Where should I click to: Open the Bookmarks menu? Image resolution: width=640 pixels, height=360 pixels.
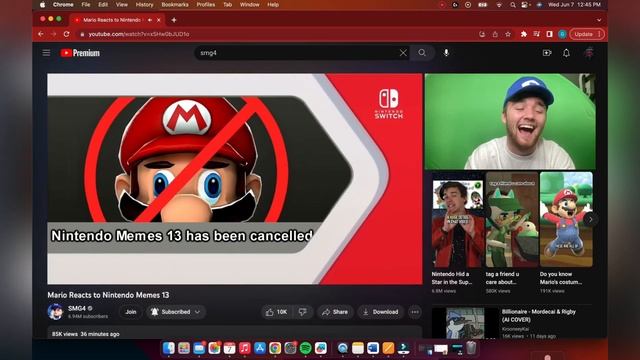pos(175,5)
